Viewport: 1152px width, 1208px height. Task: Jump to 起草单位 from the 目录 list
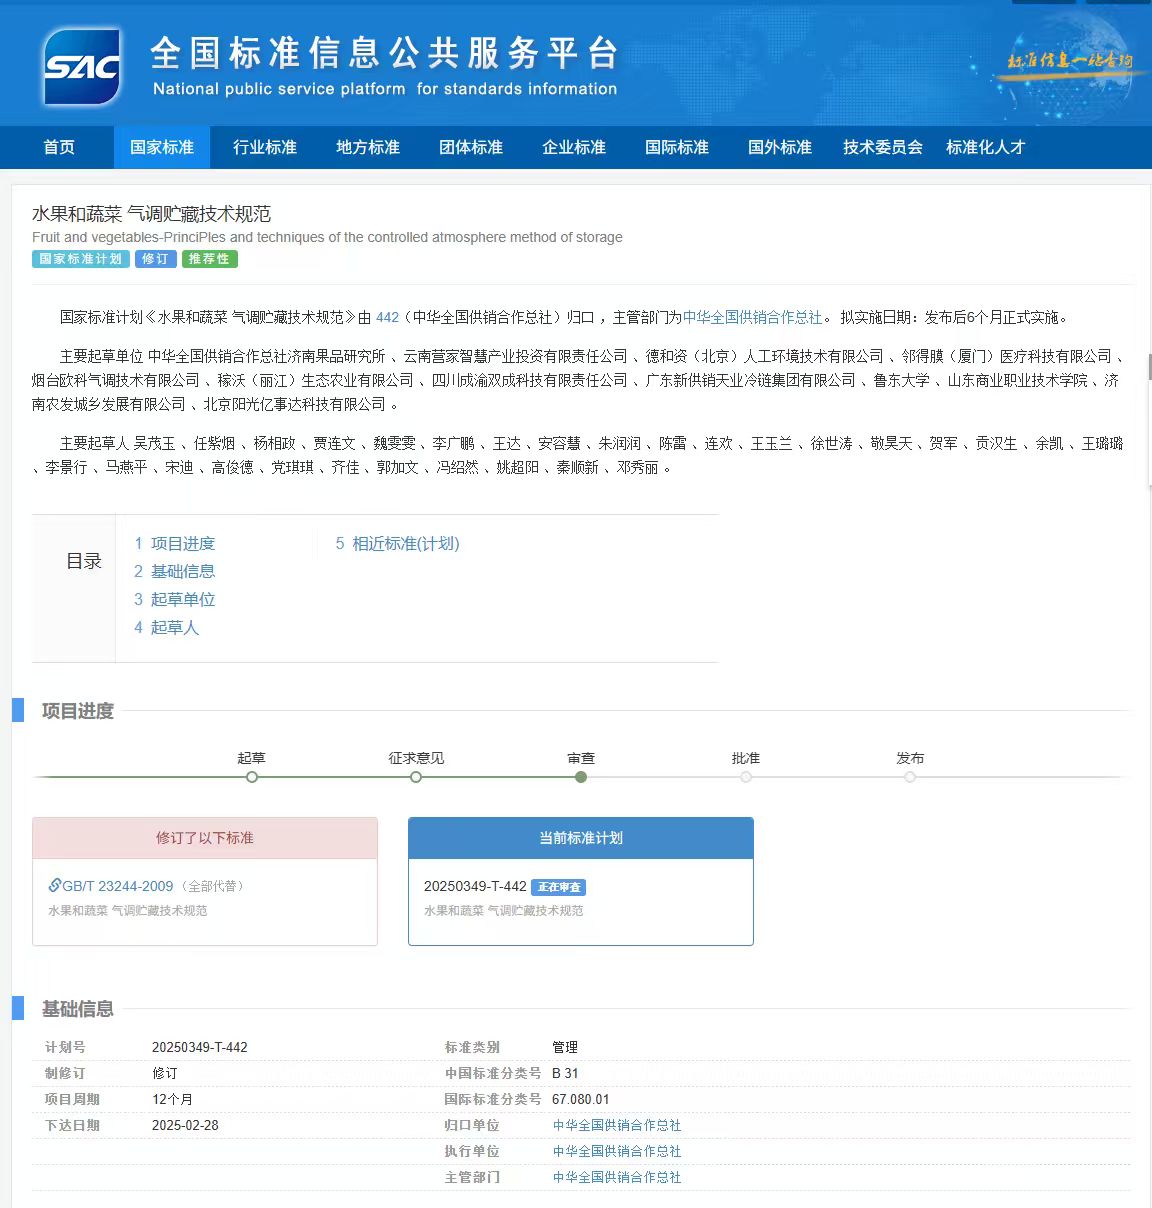tap(182, 599)
